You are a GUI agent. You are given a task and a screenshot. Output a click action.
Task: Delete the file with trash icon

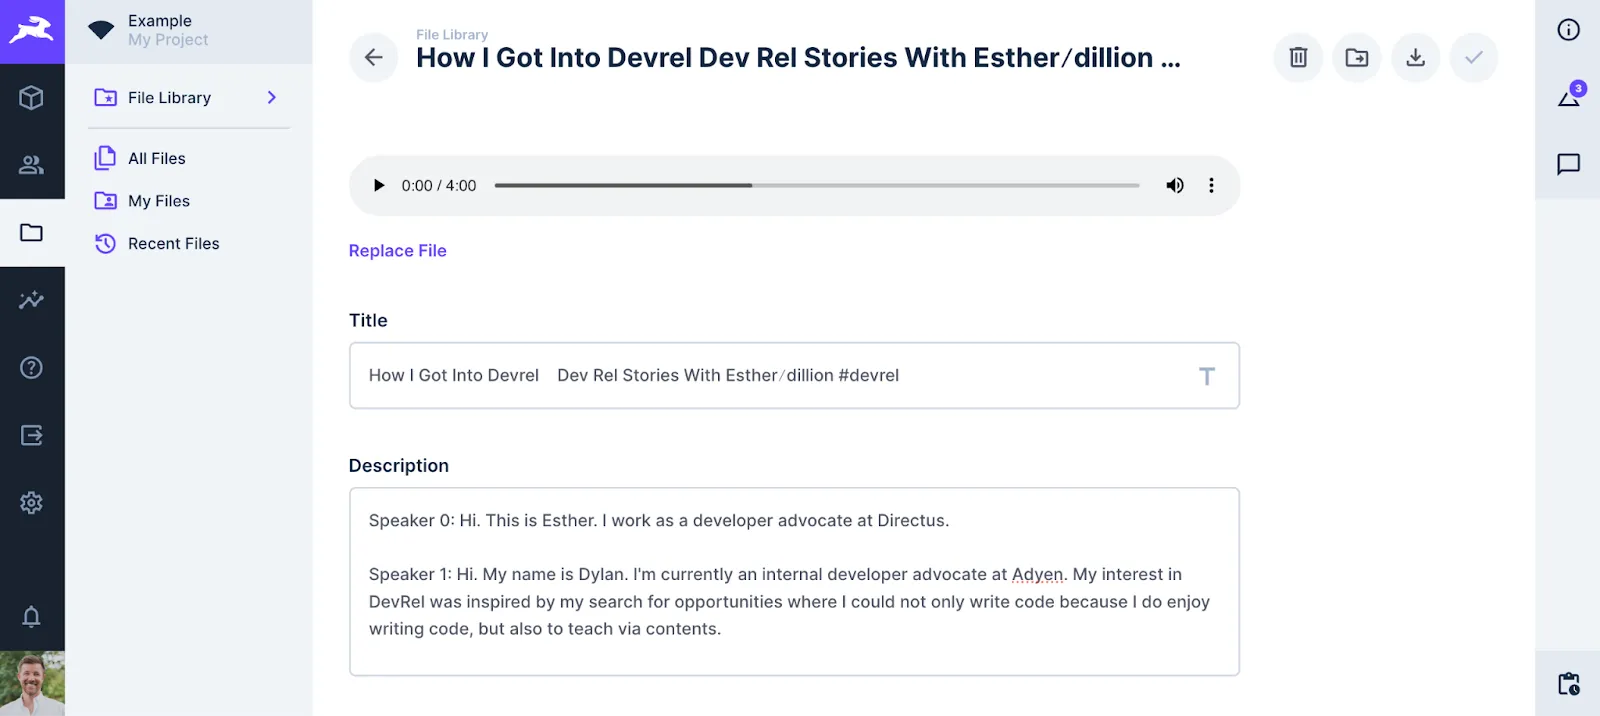(x=1298, y=58)
